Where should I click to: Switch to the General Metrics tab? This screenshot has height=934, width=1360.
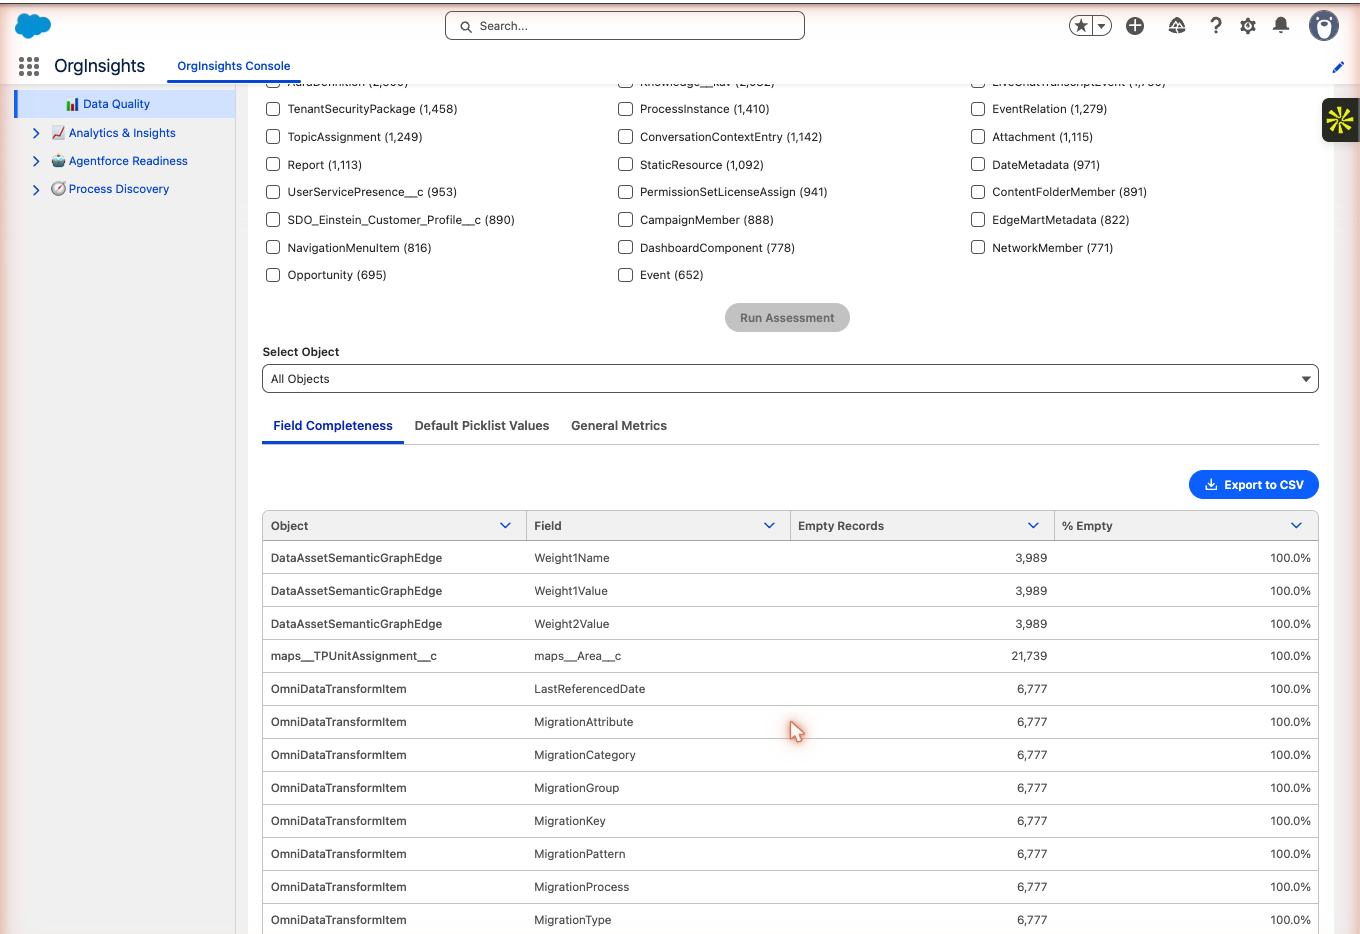(619, 426)
